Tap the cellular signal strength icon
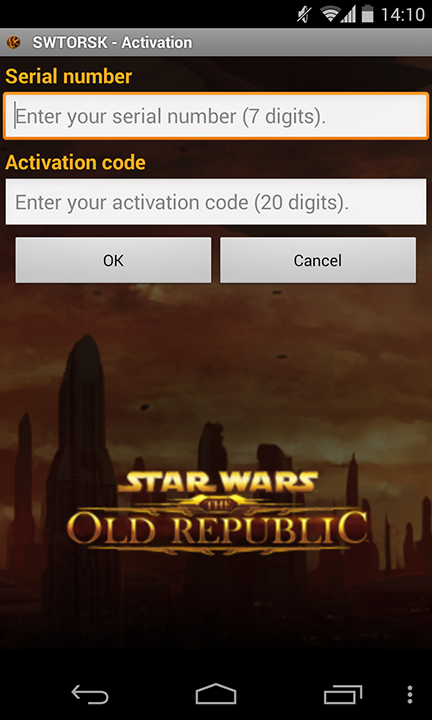The image size is (432, 720). pos(348,15)
